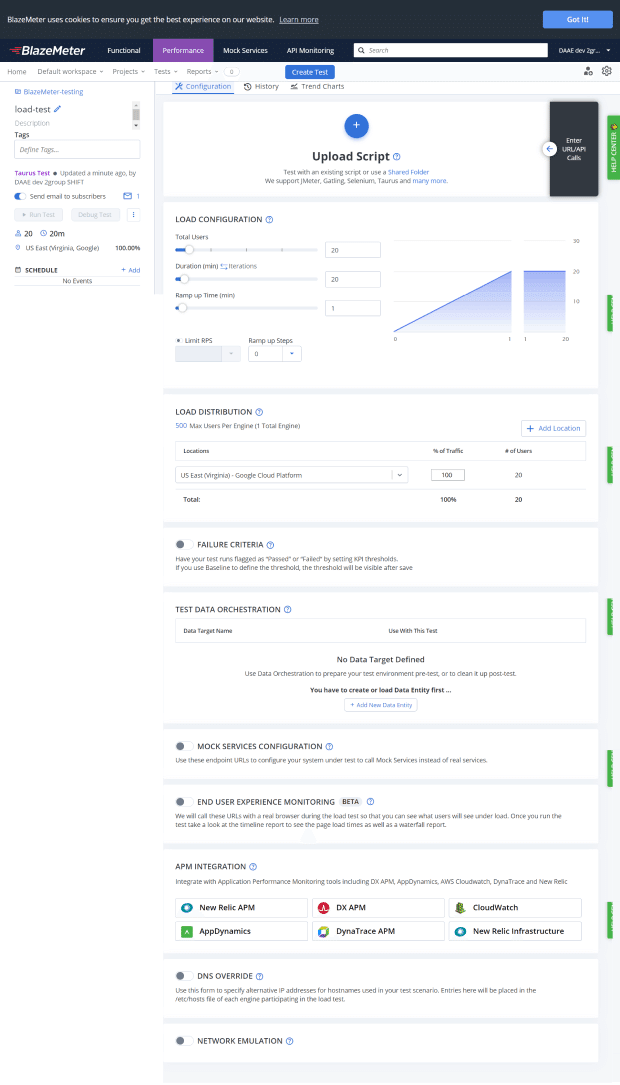Click the Duration slider handle
Viewport: 620px width, 1085px height.
pyautogui.click(x=184, y=279)
